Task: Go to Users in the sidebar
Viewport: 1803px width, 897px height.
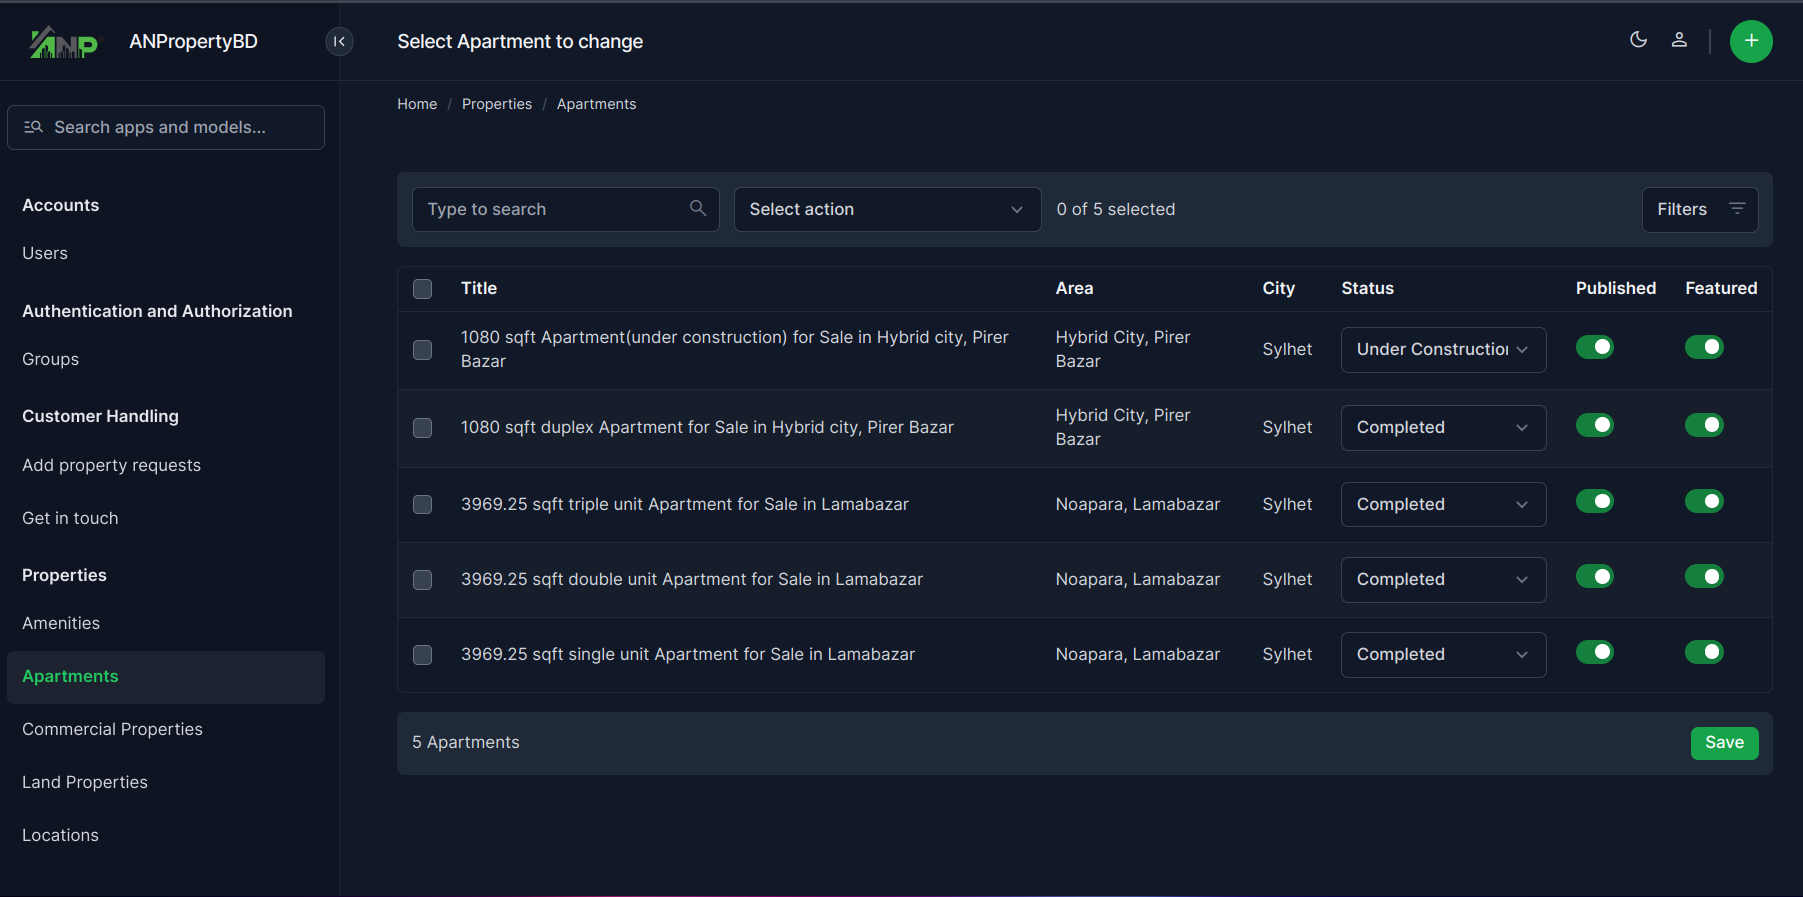Action: point(45,253)
